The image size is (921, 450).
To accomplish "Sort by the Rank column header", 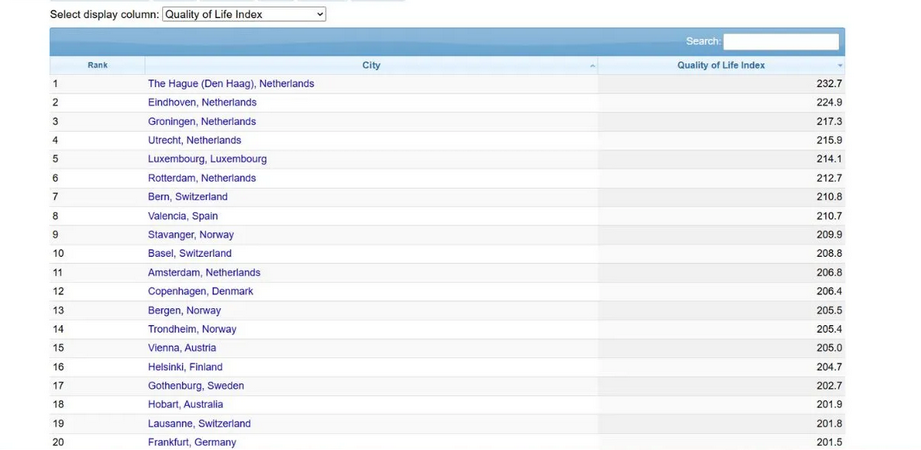I will (x=98, y=65).
